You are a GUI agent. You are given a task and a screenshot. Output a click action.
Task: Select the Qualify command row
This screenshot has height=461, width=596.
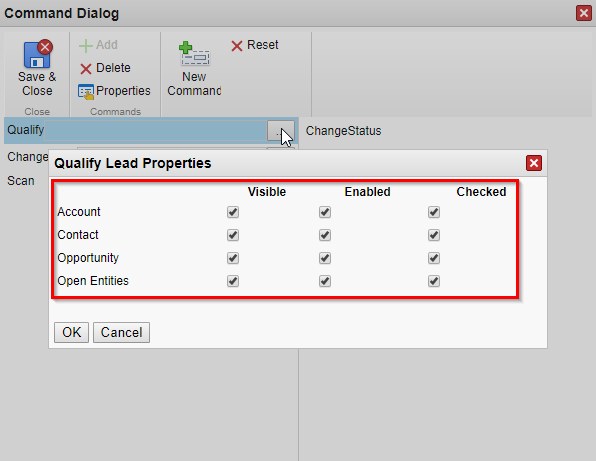pyautogui.click(x=151, y=130)
